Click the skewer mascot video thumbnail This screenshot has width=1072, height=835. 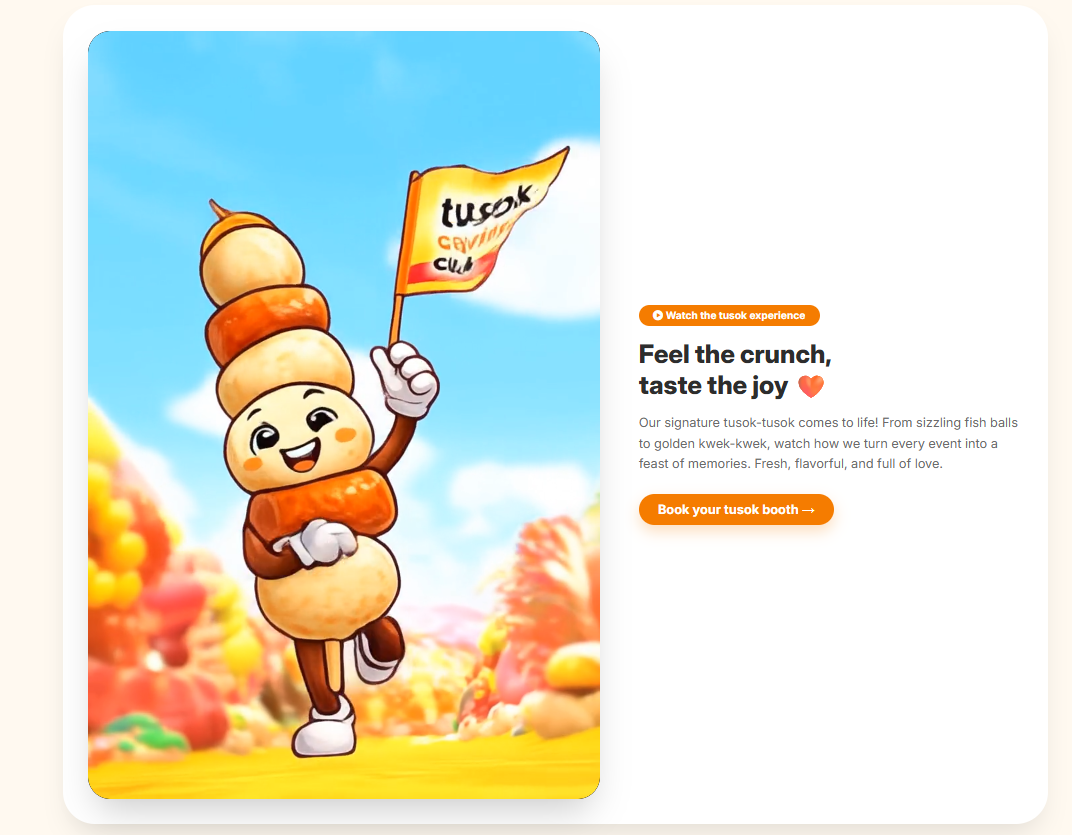pos(344,414)
